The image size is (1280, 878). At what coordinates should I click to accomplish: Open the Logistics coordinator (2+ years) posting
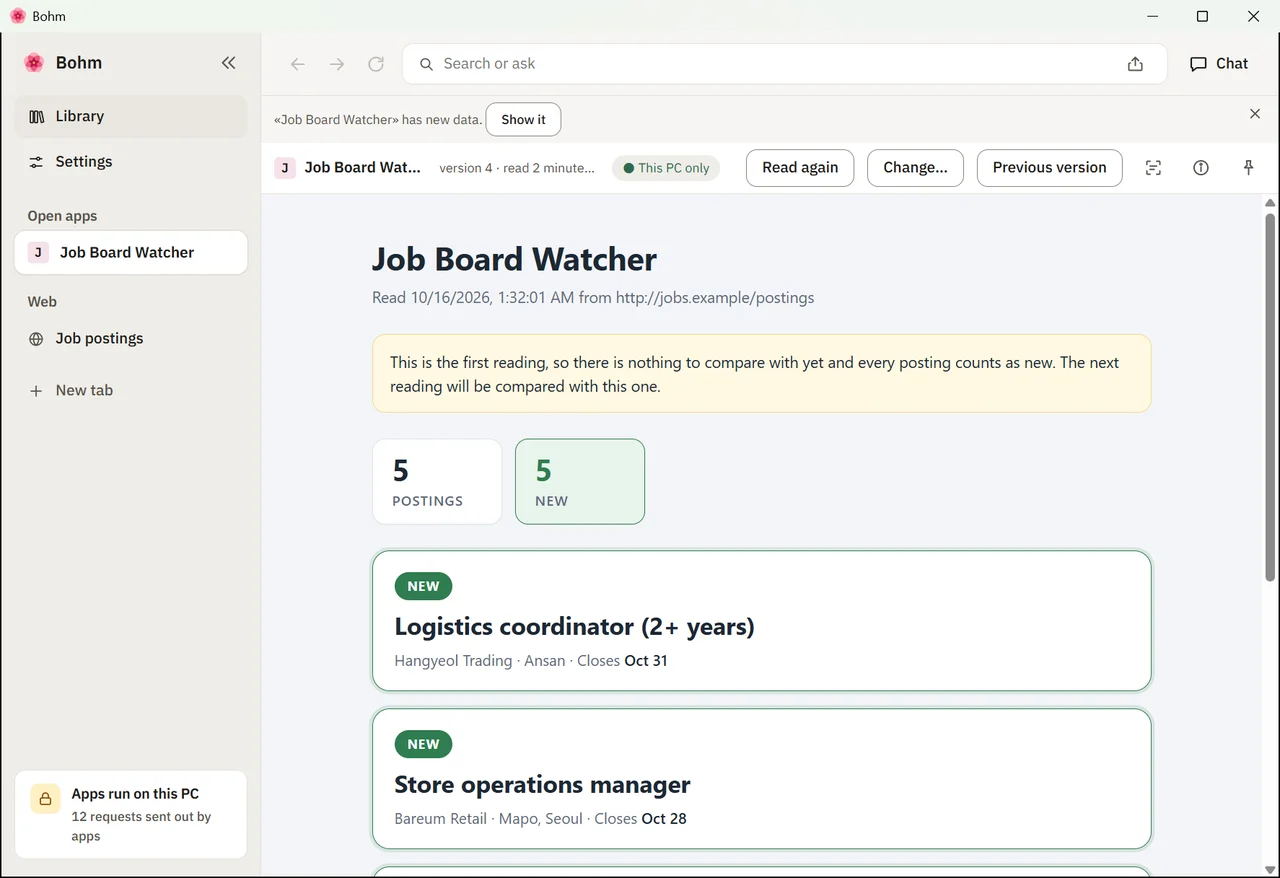[762, 621]
